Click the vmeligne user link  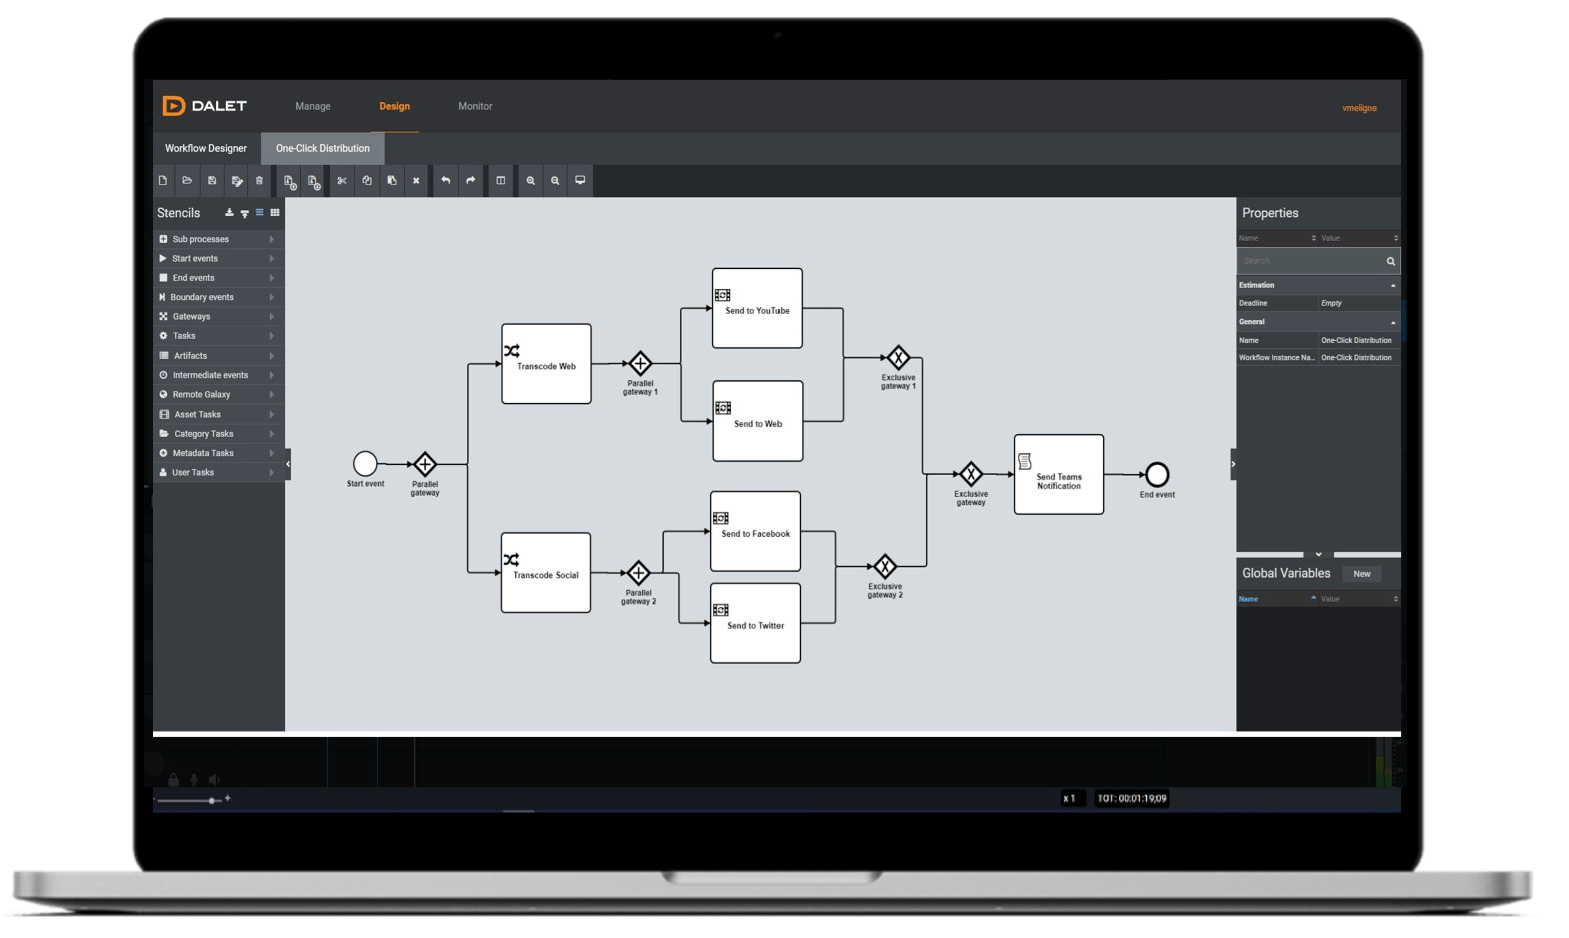[1359, 108]
